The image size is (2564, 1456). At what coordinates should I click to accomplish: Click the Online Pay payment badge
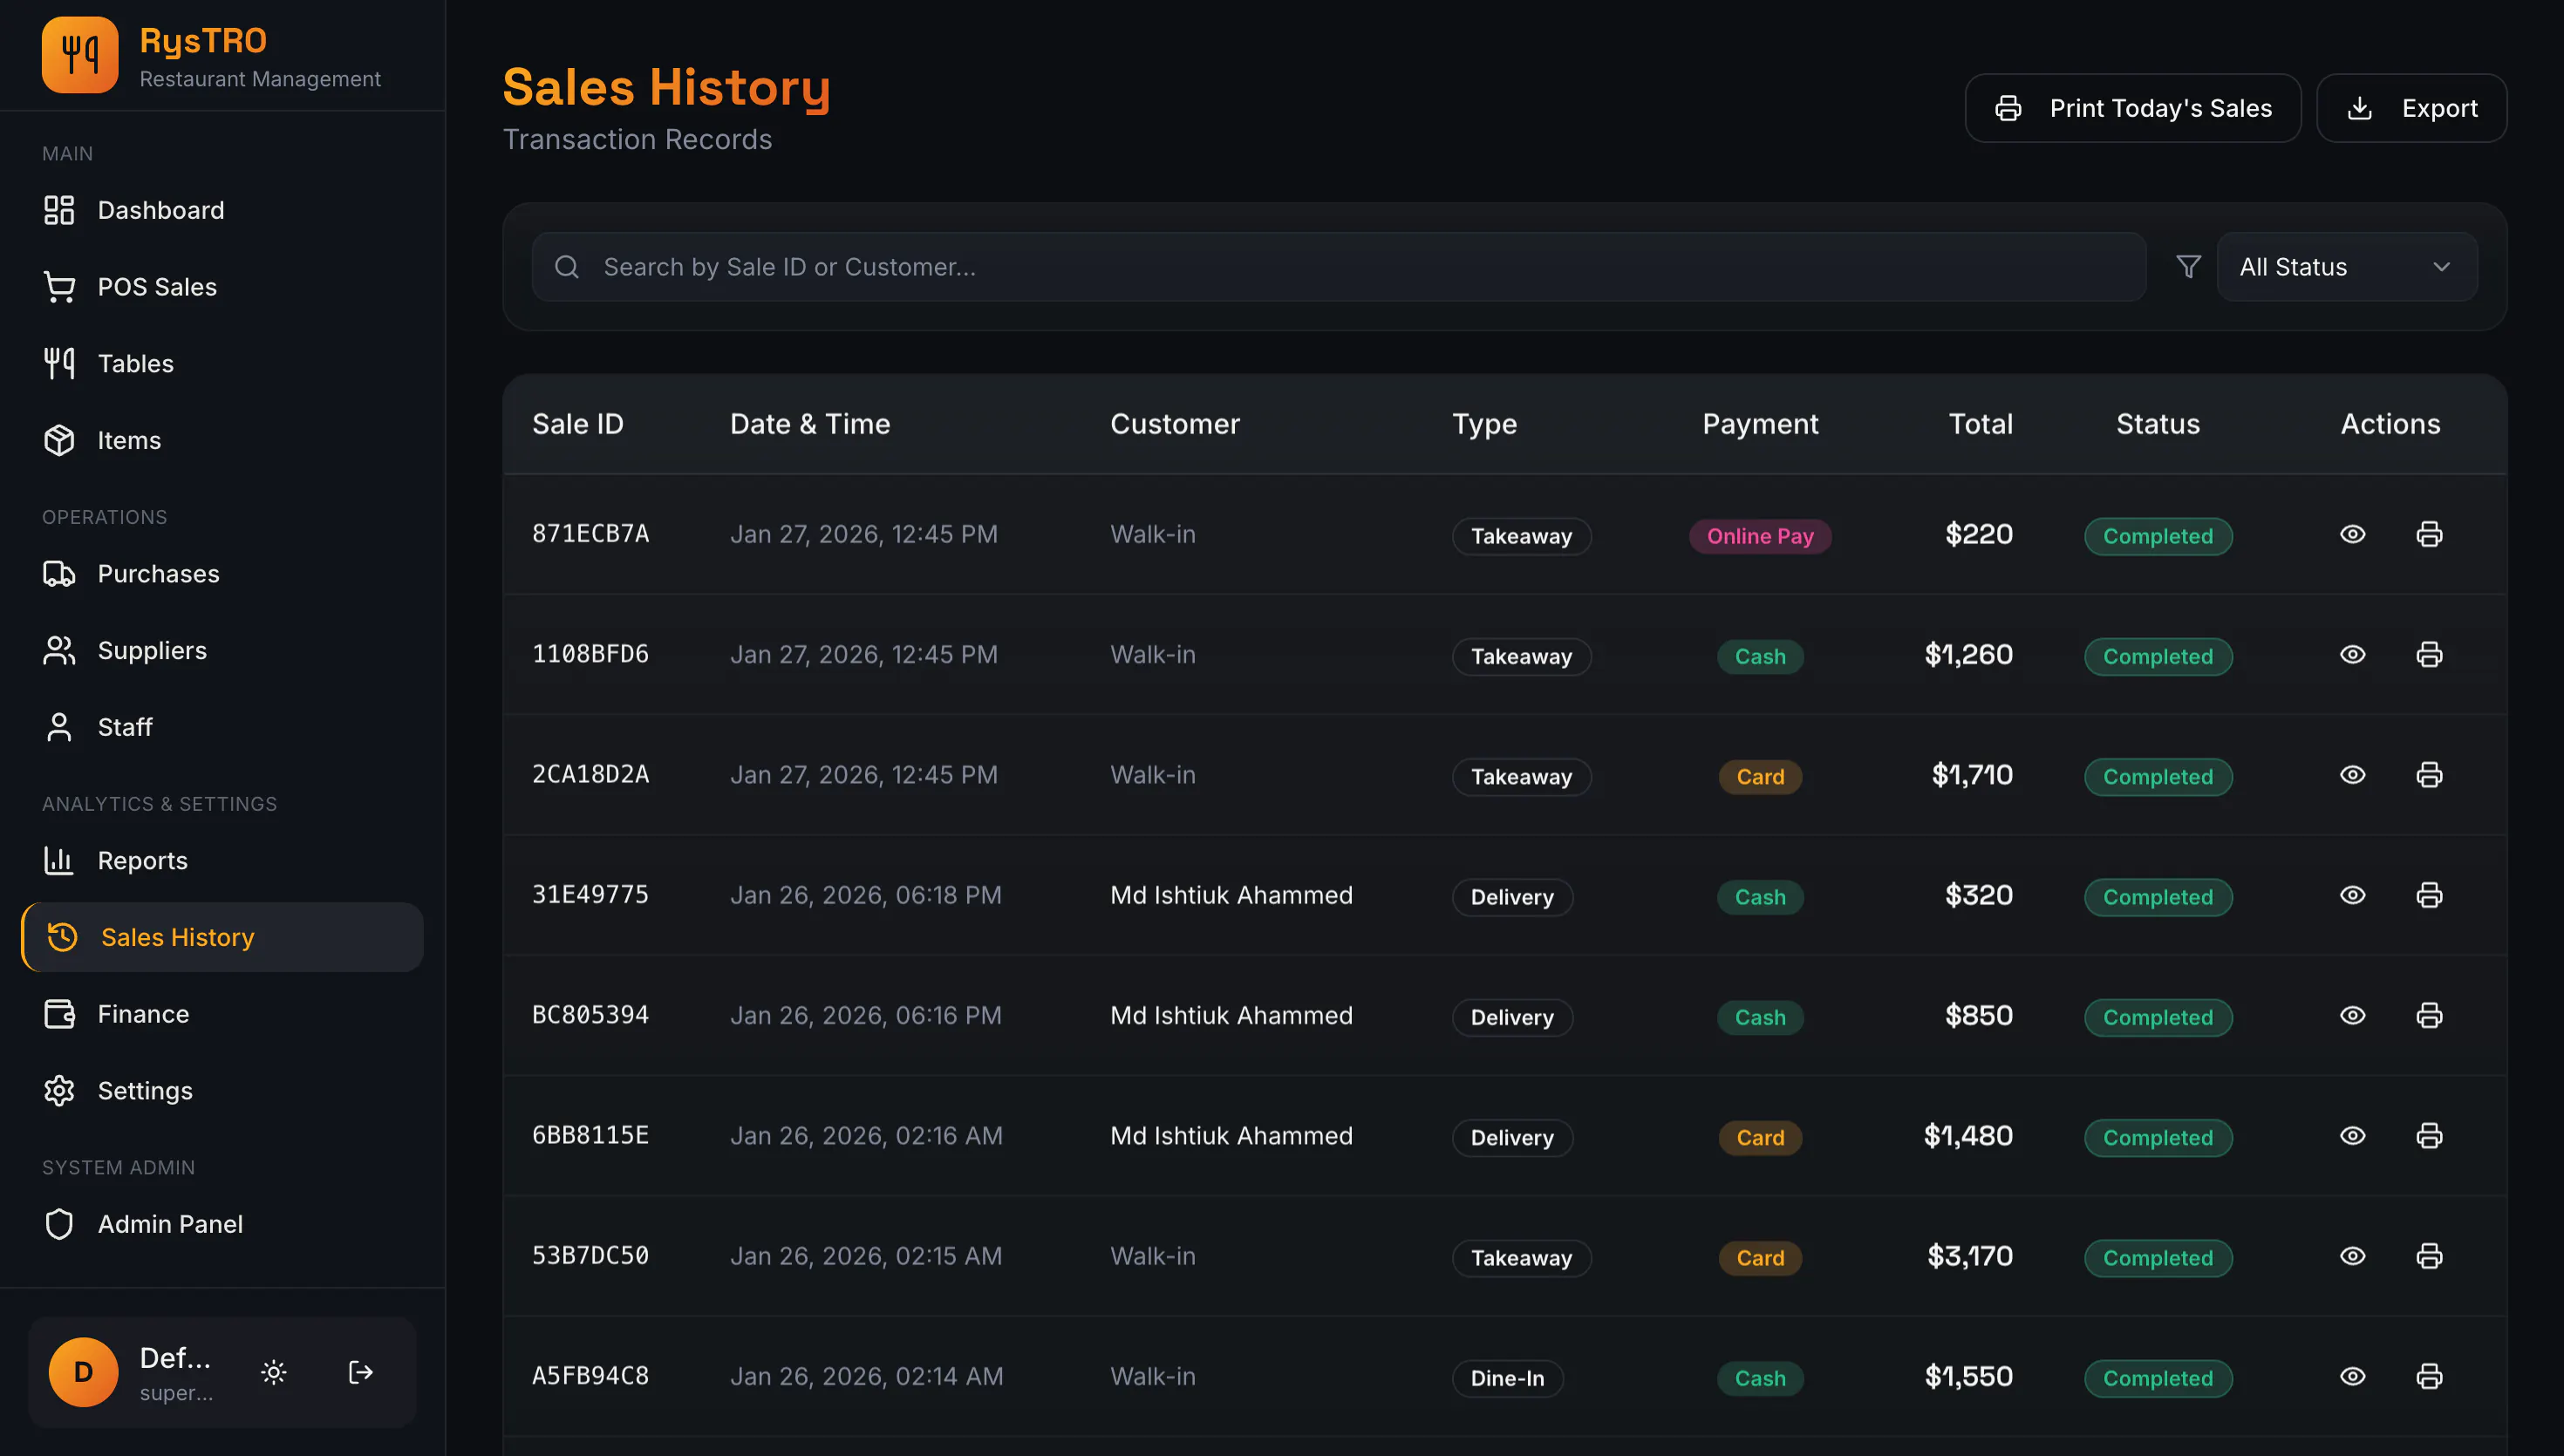[1760, 536]
